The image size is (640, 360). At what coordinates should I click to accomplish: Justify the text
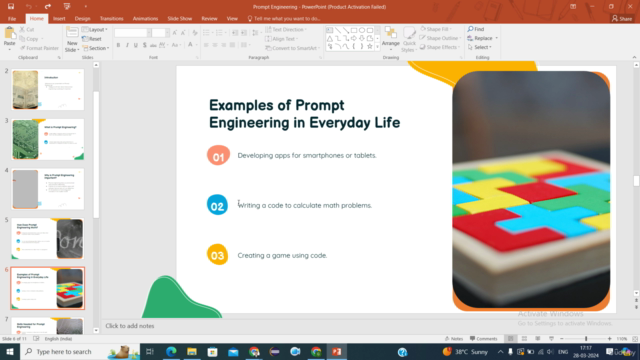232,45
